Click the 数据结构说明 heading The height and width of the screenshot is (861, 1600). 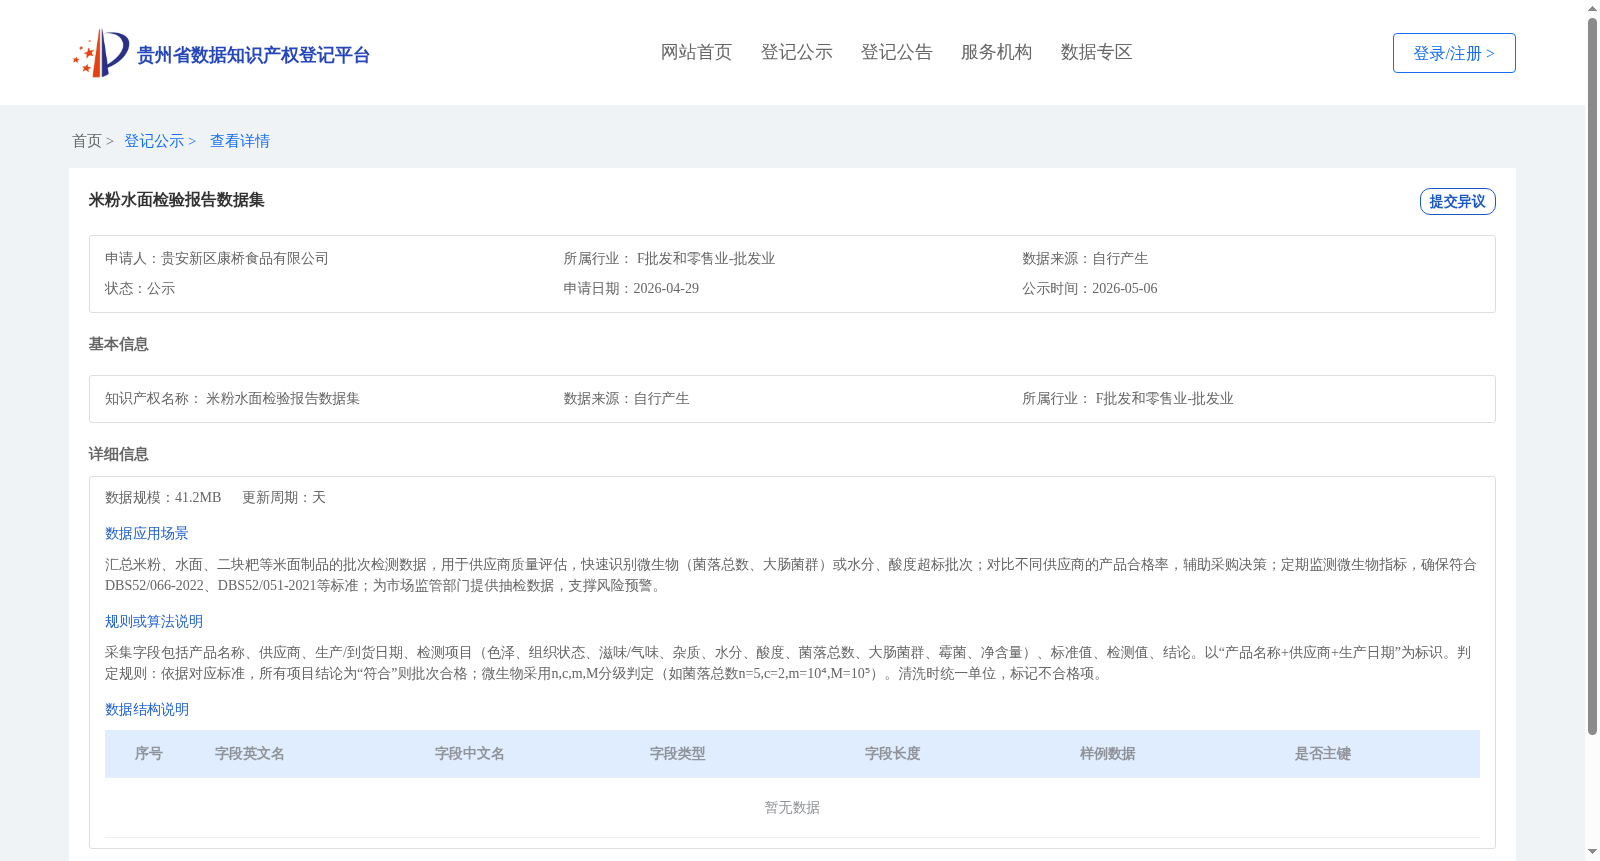click(147, 710)
